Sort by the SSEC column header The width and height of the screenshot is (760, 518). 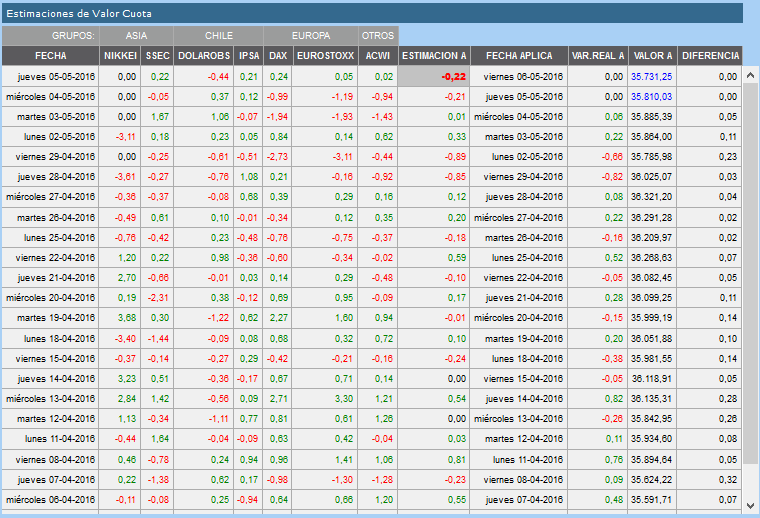pyautogui.click(x=158, y=56)
